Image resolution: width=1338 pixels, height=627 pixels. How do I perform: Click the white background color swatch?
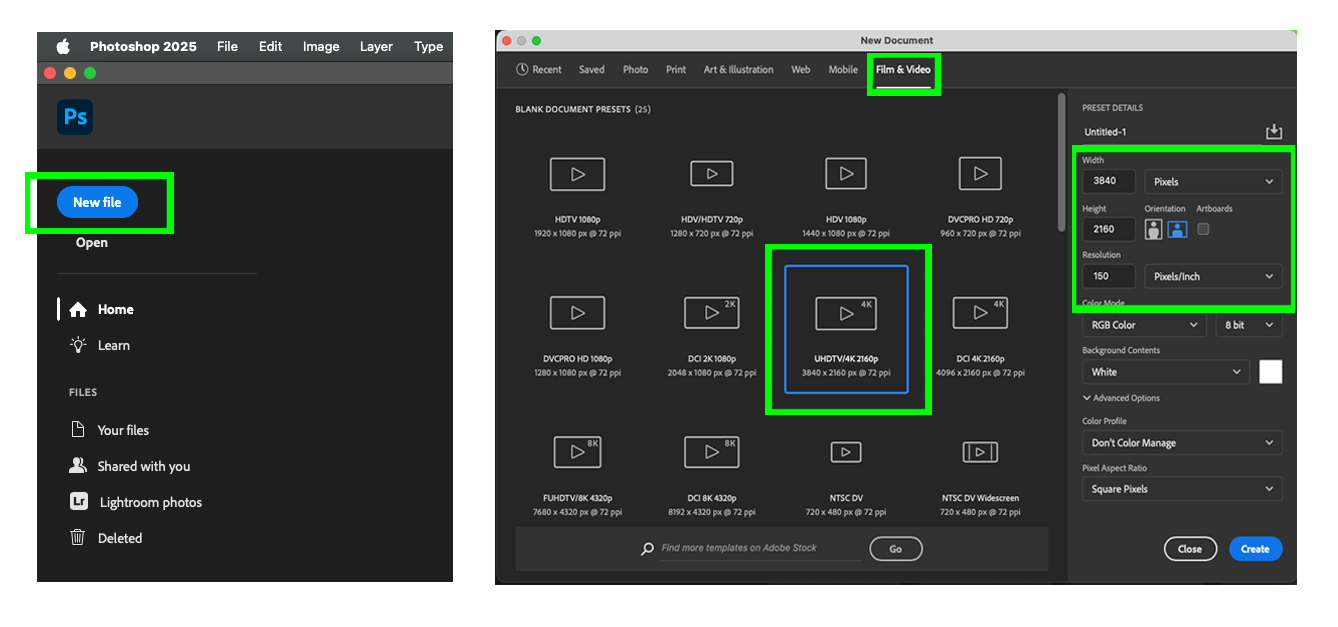(x=1270, y=372)
